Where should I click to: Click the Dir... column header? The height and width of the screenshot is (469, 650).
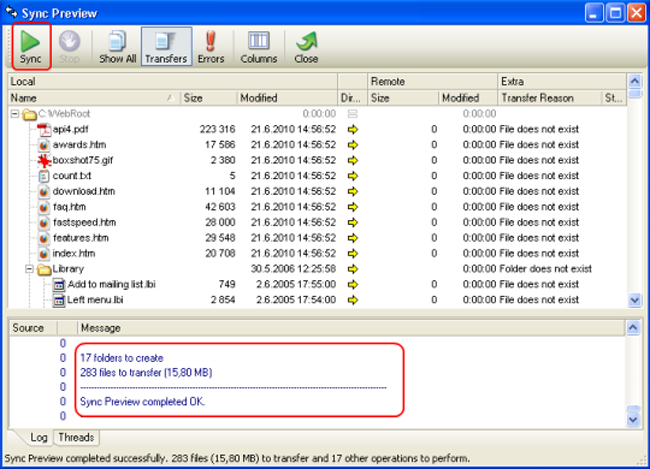point(352,98)
